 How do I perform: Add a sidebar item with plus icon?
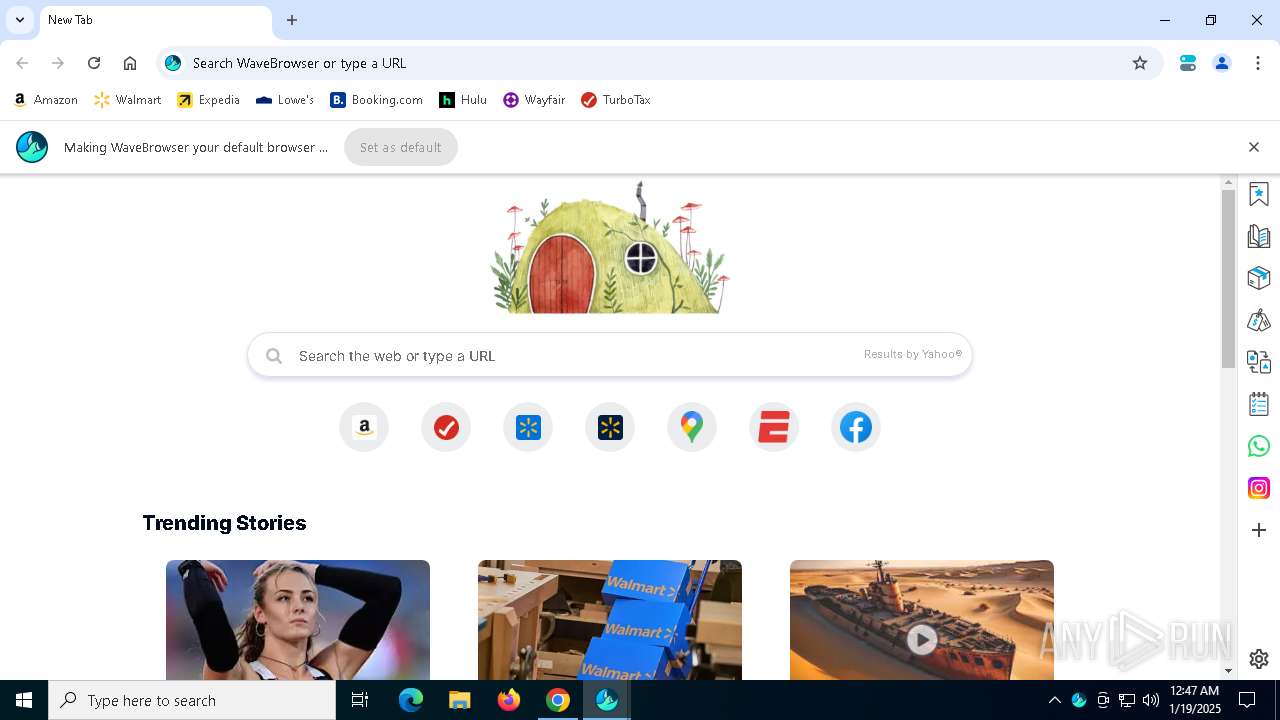coord(1259,530)
